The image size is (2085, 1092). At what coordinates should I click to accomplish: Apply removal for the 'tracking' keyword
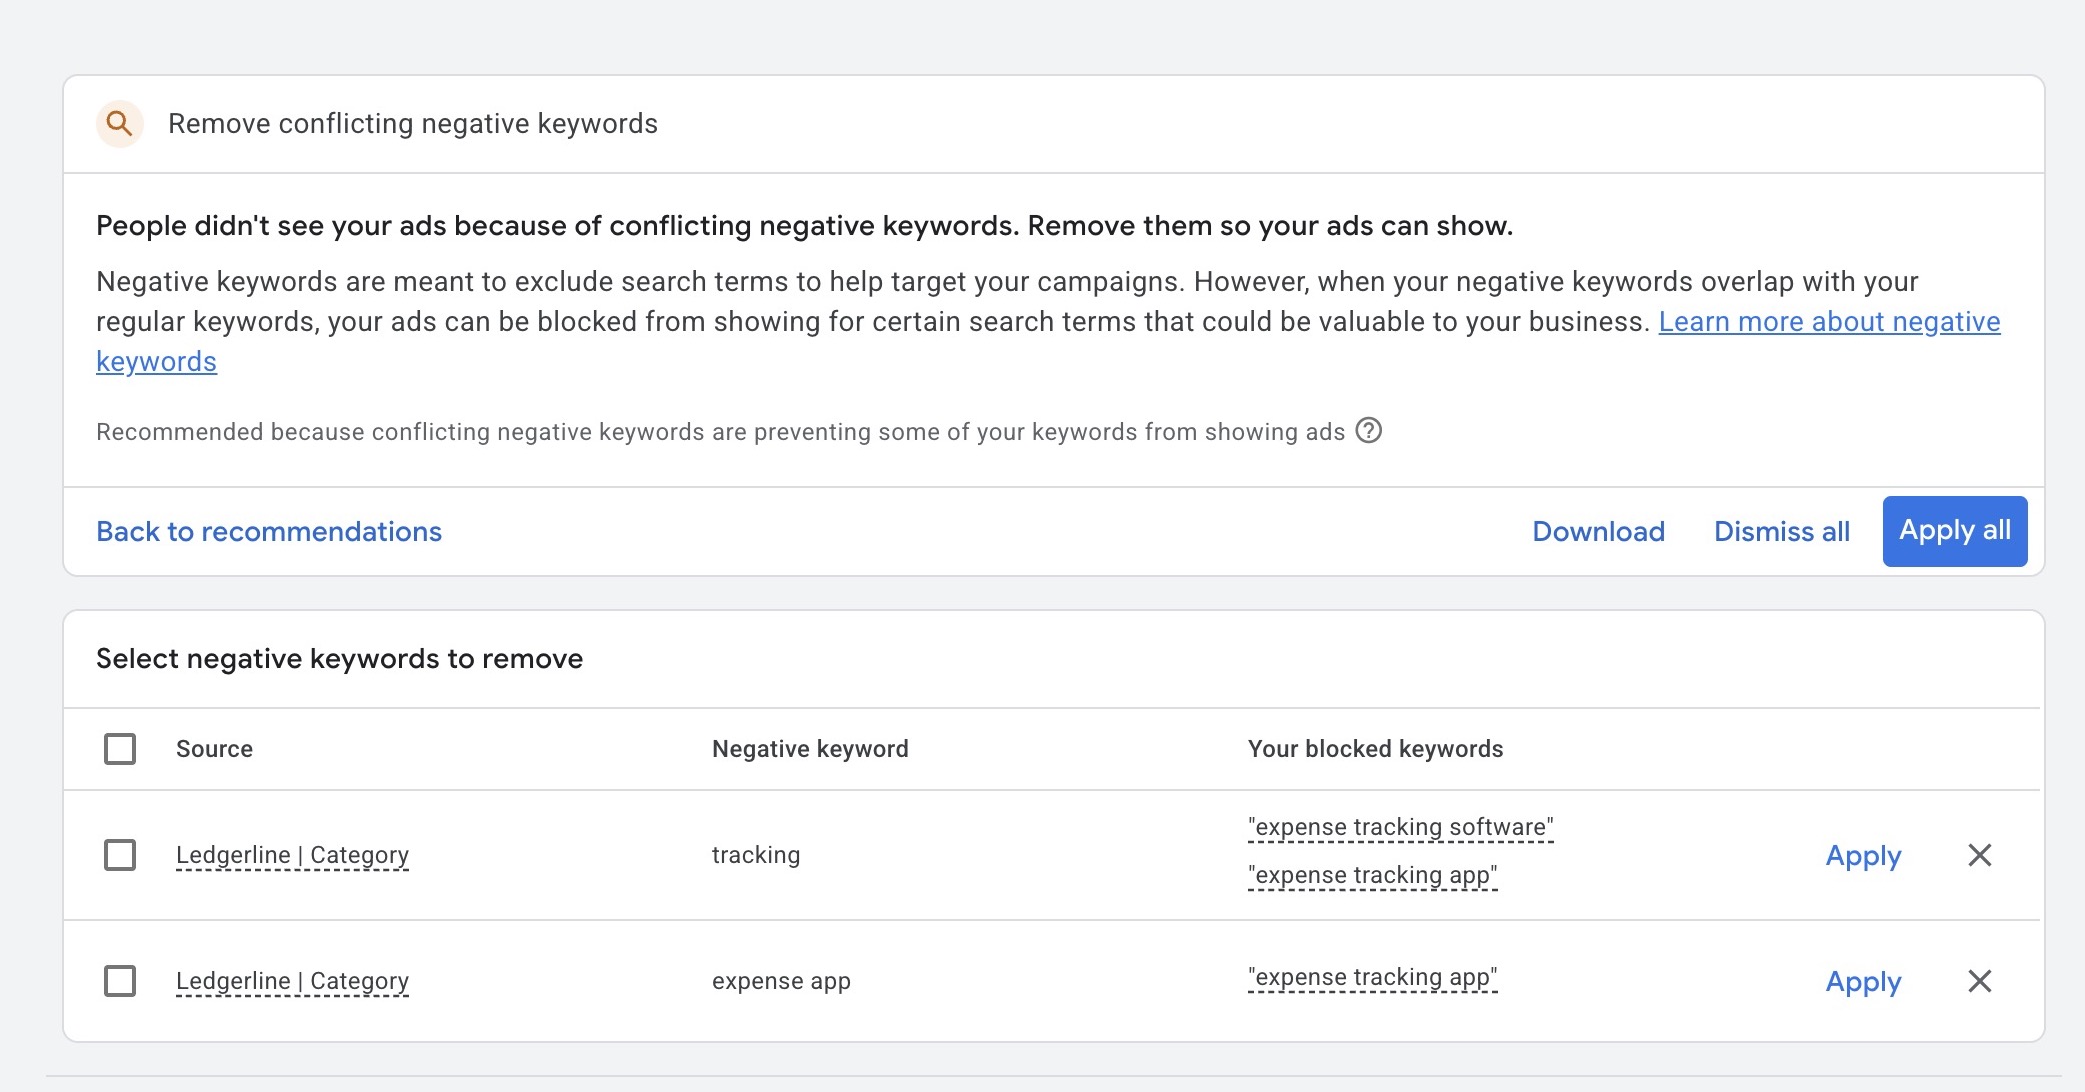[x=1864, y=856]
